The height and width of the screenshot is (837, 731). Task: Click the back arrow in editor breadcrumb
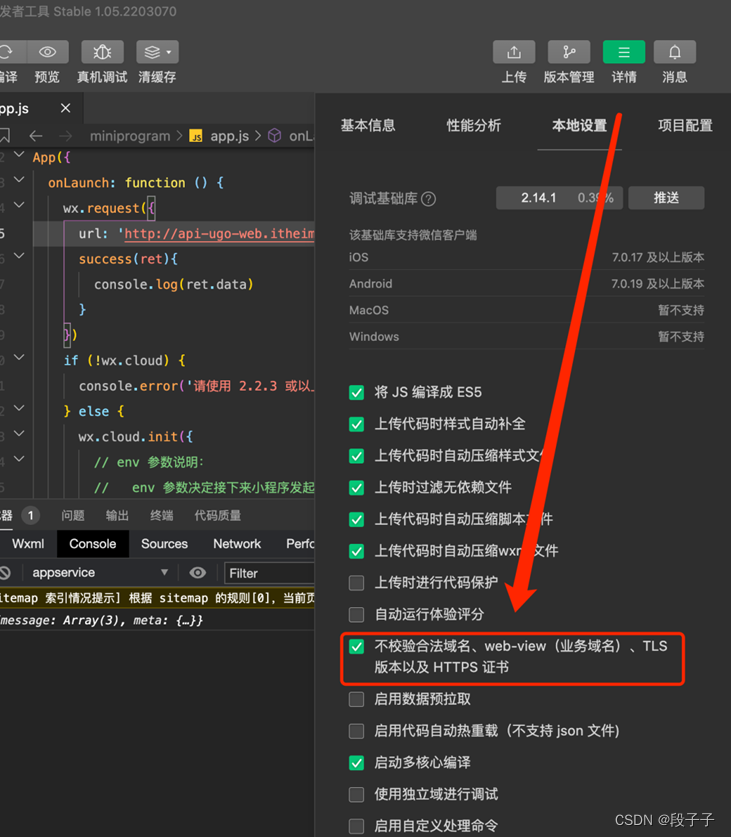click(x=36, y=136)
